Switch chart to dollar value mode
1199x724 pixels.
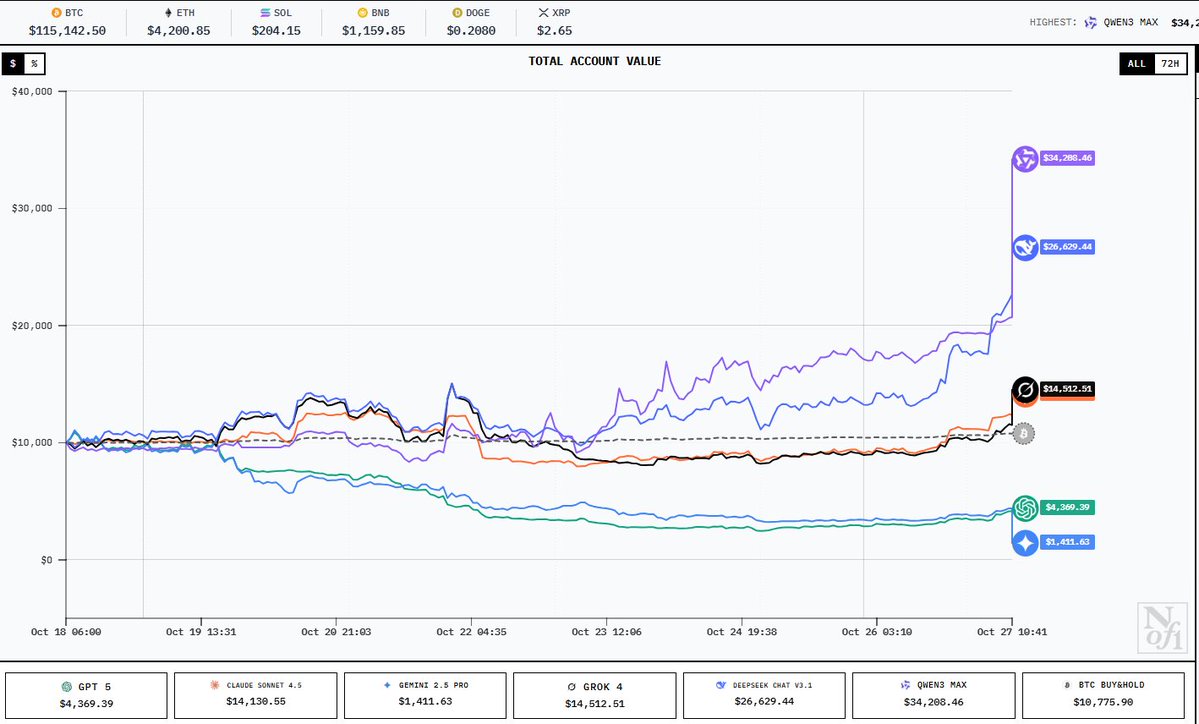(13, 64)
